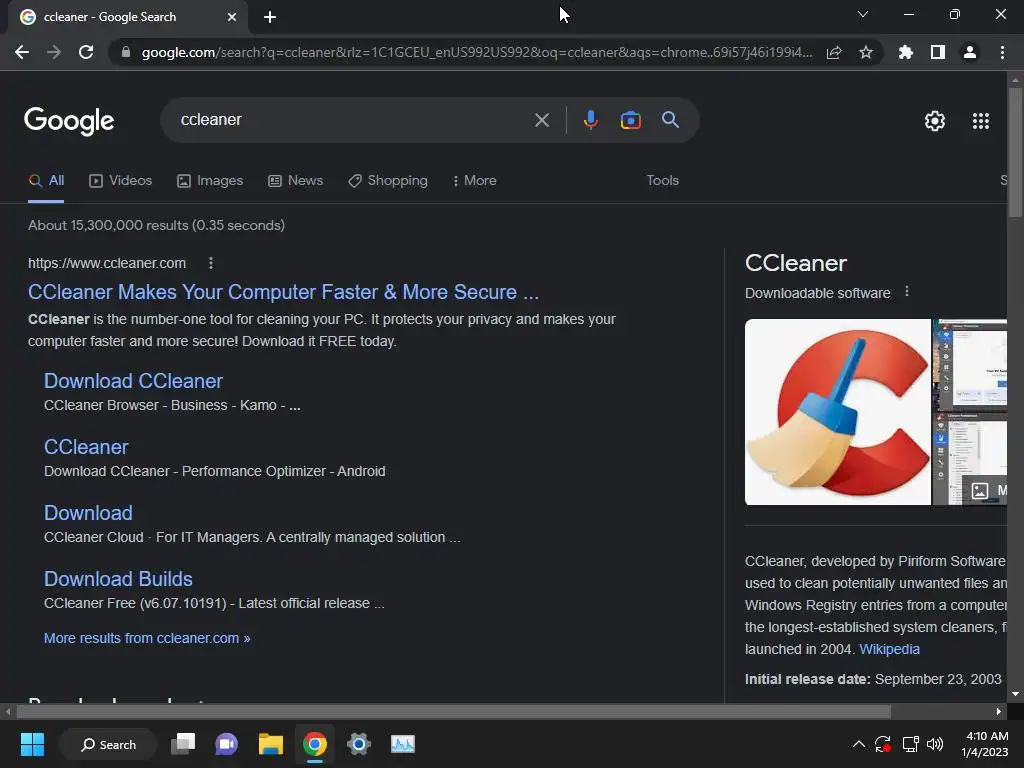Image resolution: width=1024 pixels, height=768 pixels.
Task: Open the Download Builds sitelink
Action: click(x=118, y=579)
